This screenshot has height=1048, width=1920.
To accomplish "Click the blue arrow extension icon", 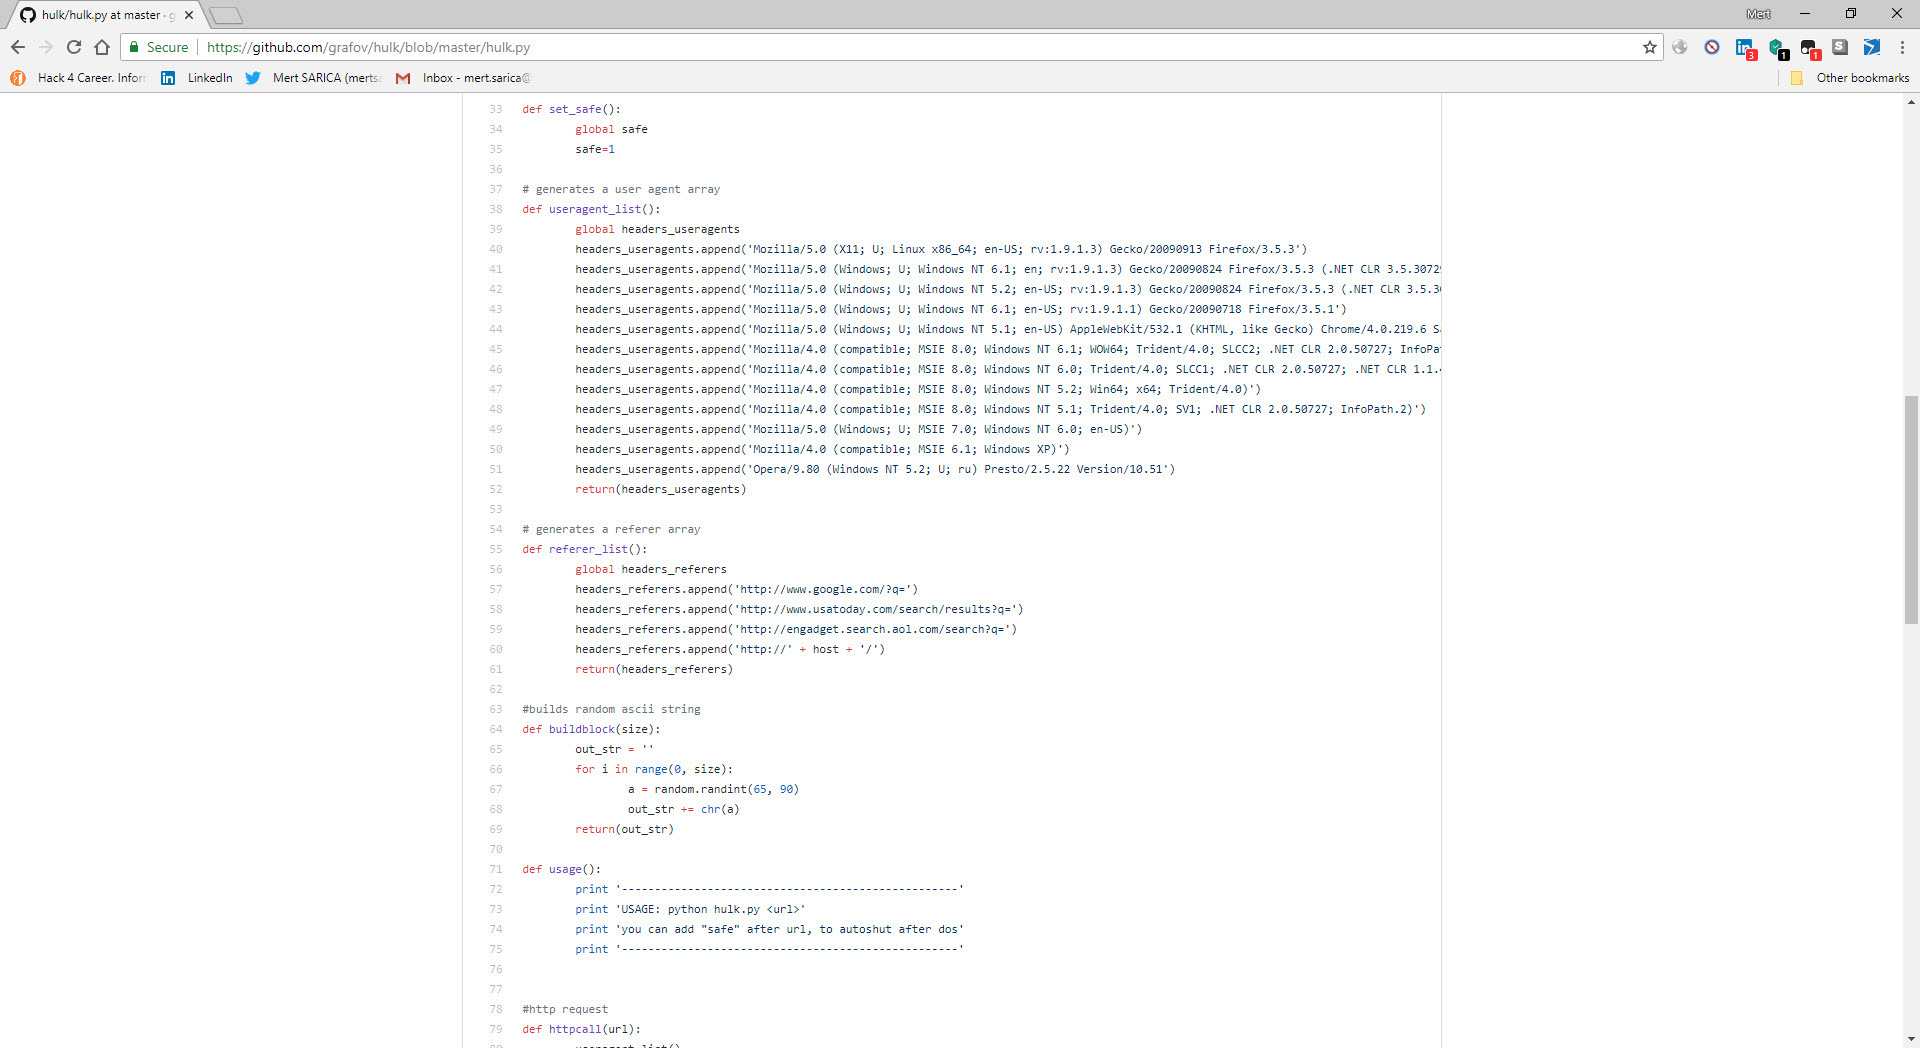I will pos(1872,47).
